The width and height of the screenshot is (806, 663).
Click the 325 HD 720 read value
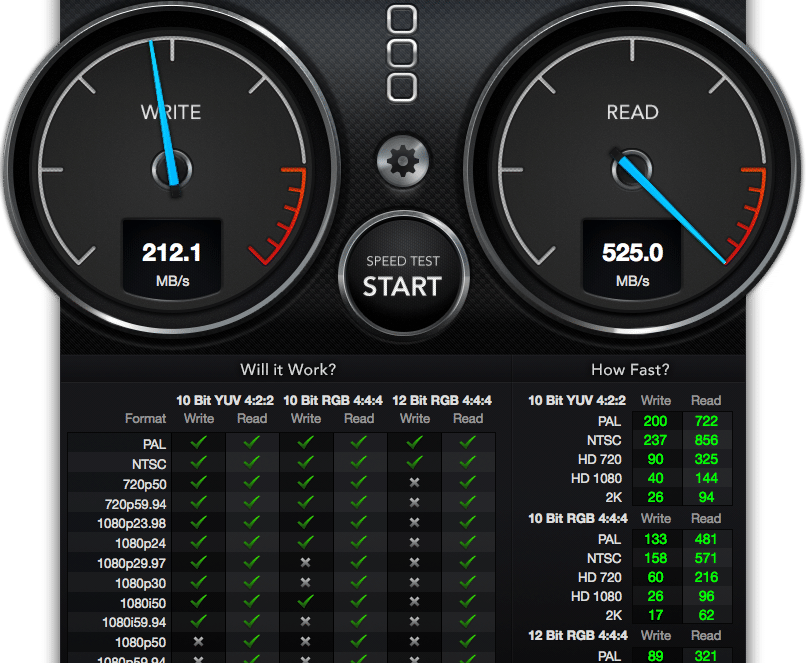click(x=706, y=459)
